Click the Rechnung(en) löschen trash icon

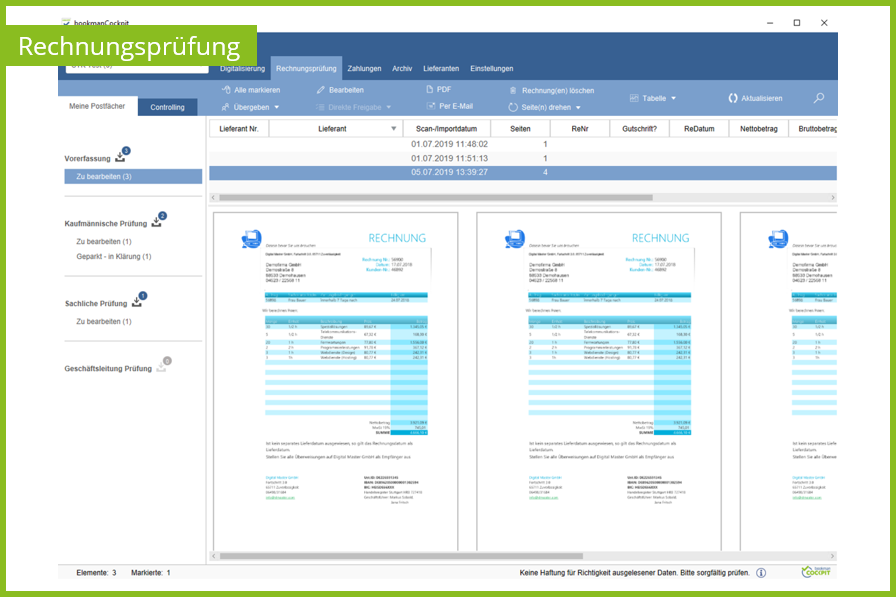pyautogui.click(x=513, y=90)
